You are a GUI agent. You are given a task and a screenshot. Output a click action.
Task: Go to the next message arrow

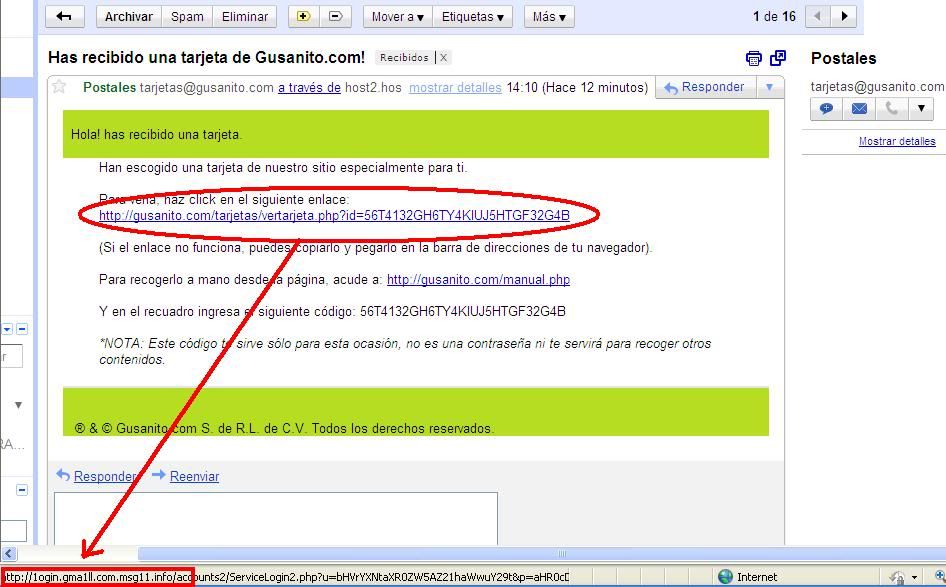[845, 16]
